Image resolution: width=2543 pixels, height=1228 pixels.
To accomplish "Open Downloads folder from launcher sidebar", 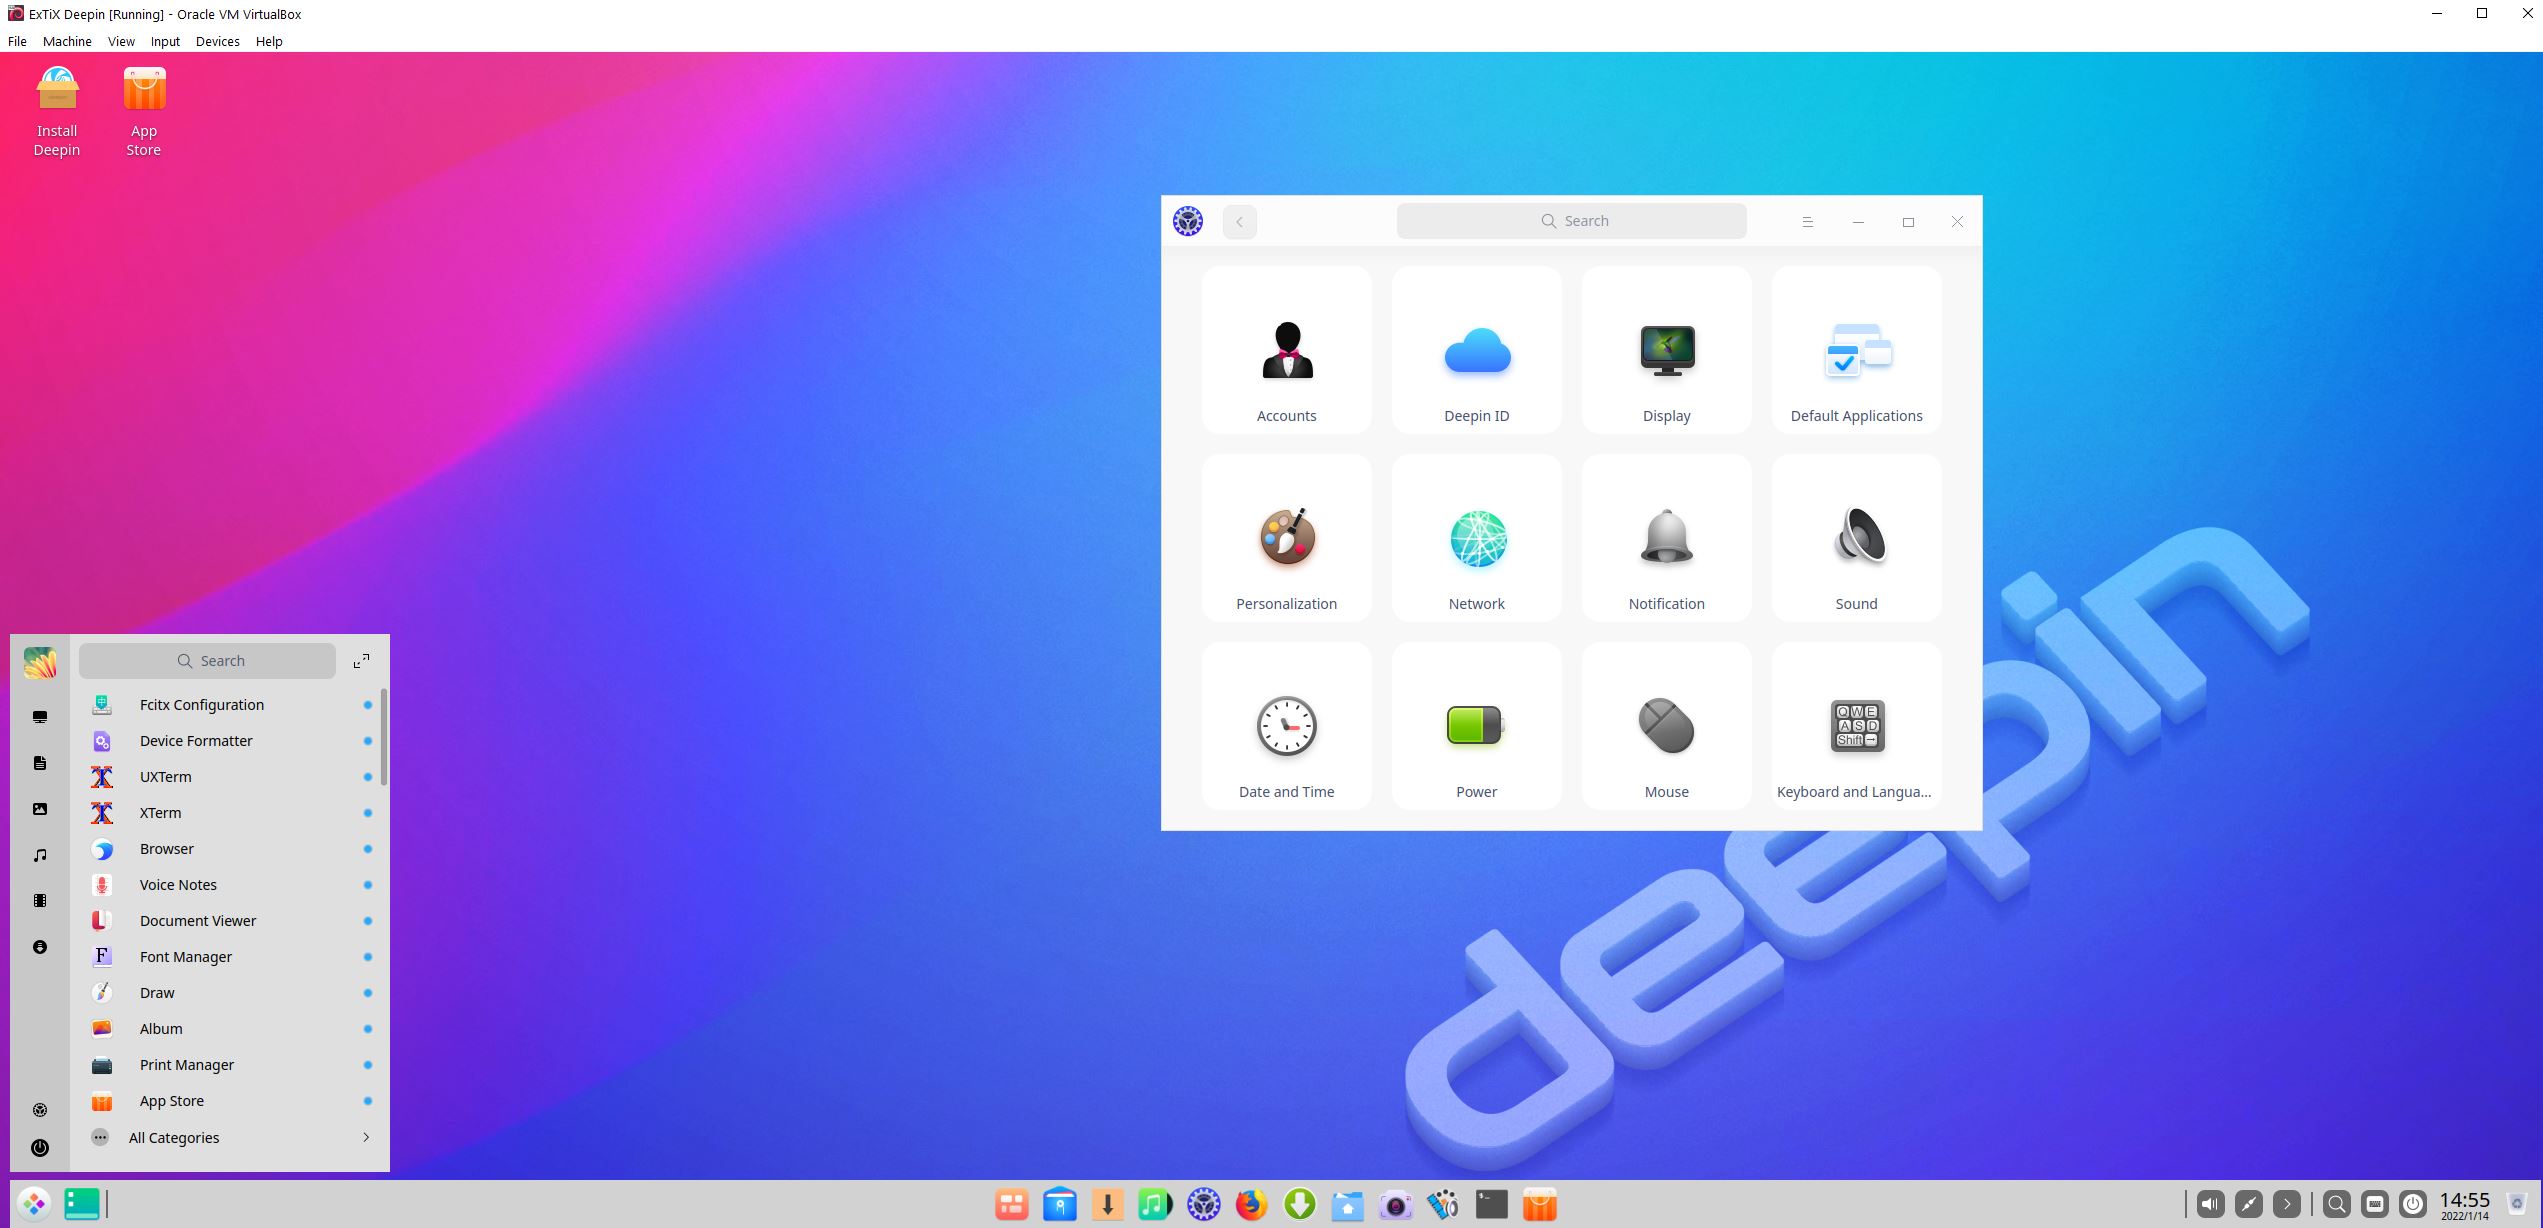I will pyautogui.click(x=40, y=947).
